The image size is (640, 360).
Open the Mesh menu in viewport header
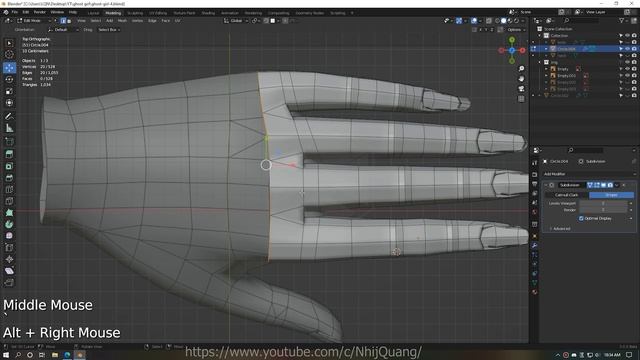[122, 20]
